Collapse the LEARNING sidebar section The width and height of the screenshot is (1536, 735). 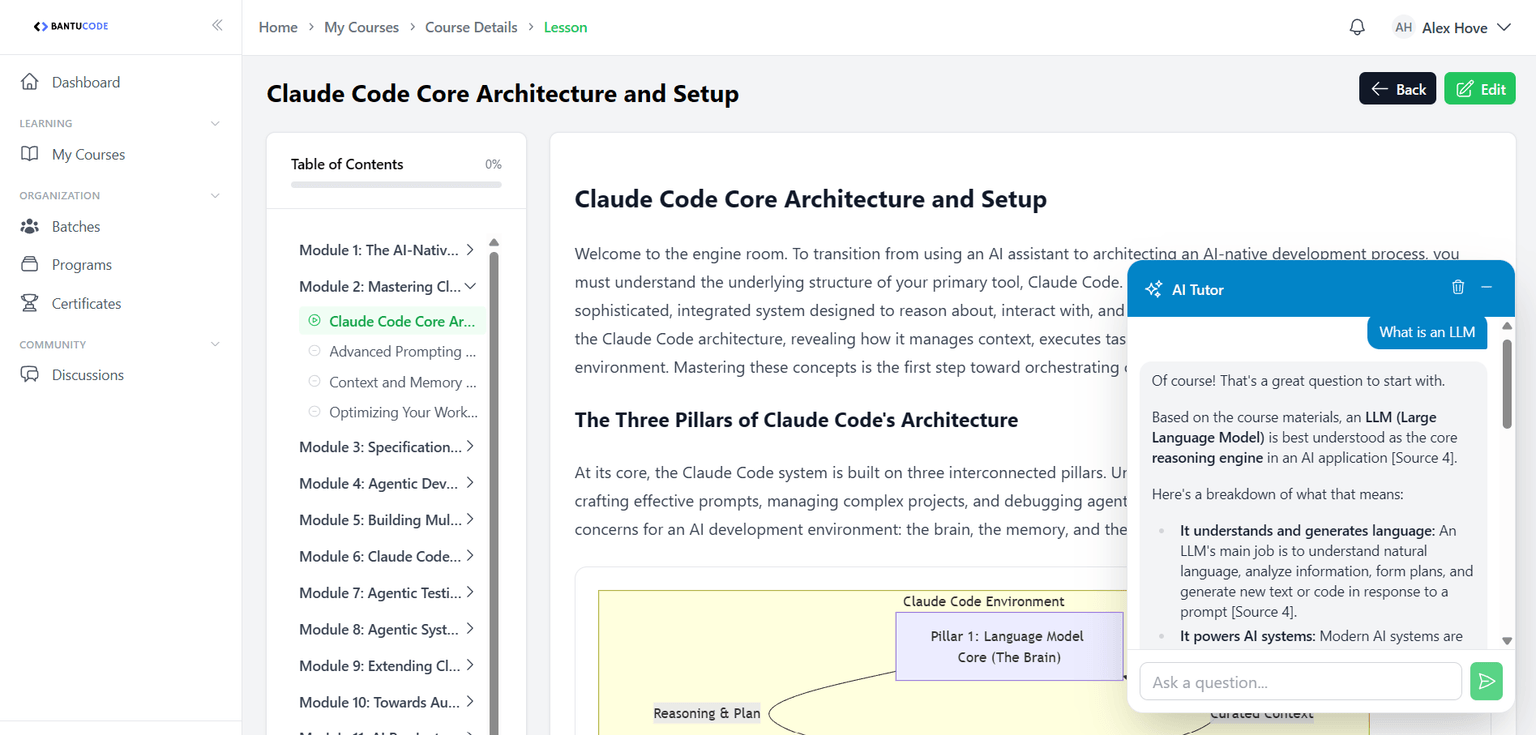(215, 123)
